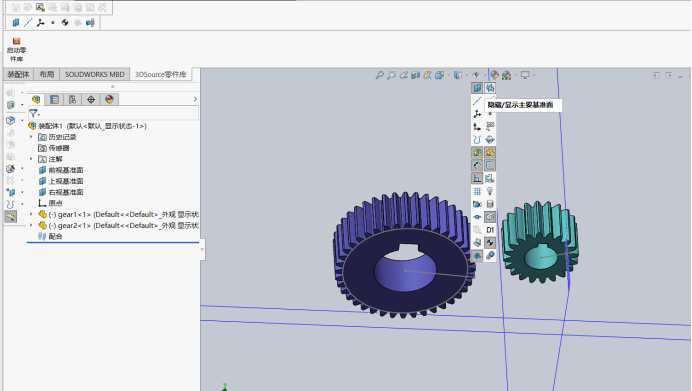The width and height of the screenshot is (692, 391).
Task: Select the 装配体1 root tree item
Action: 87,126
